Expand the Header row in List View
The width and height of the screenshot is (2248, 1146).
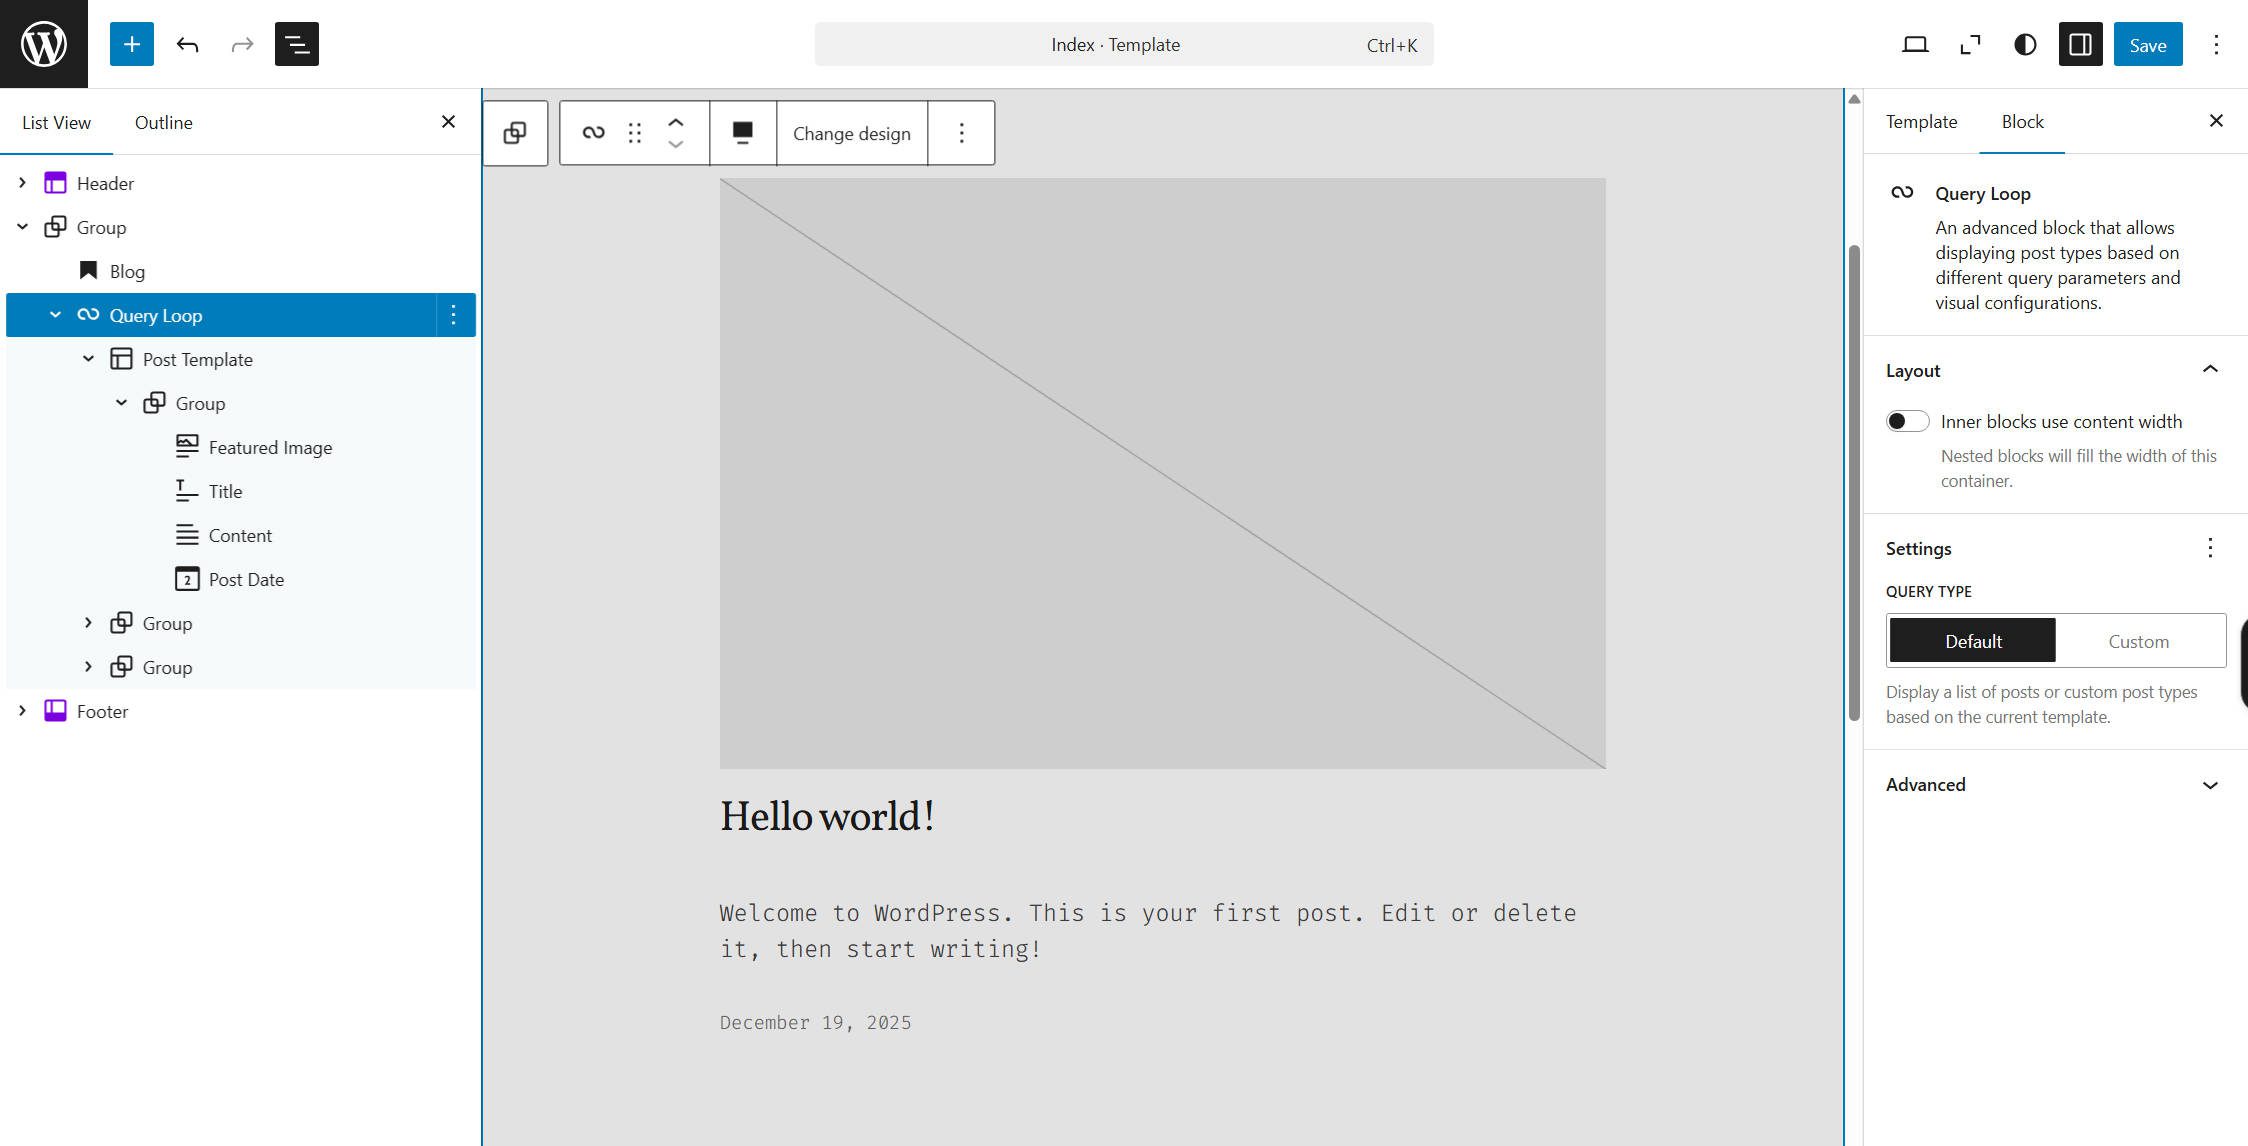(x=22, y=183)
